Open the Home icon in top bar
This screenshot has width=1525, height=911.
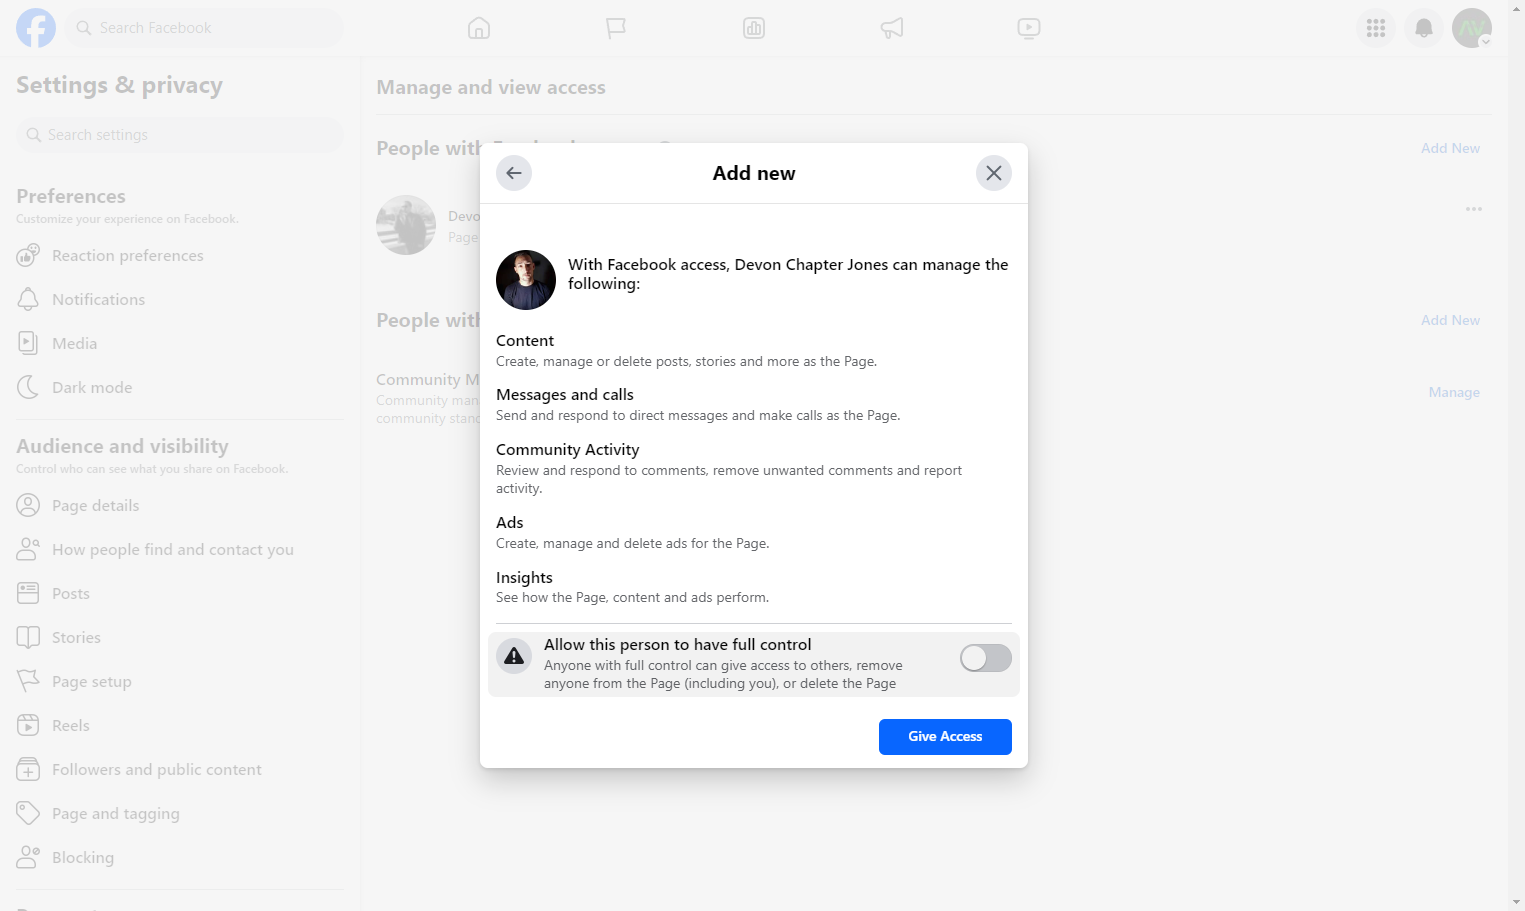(479, 28)
